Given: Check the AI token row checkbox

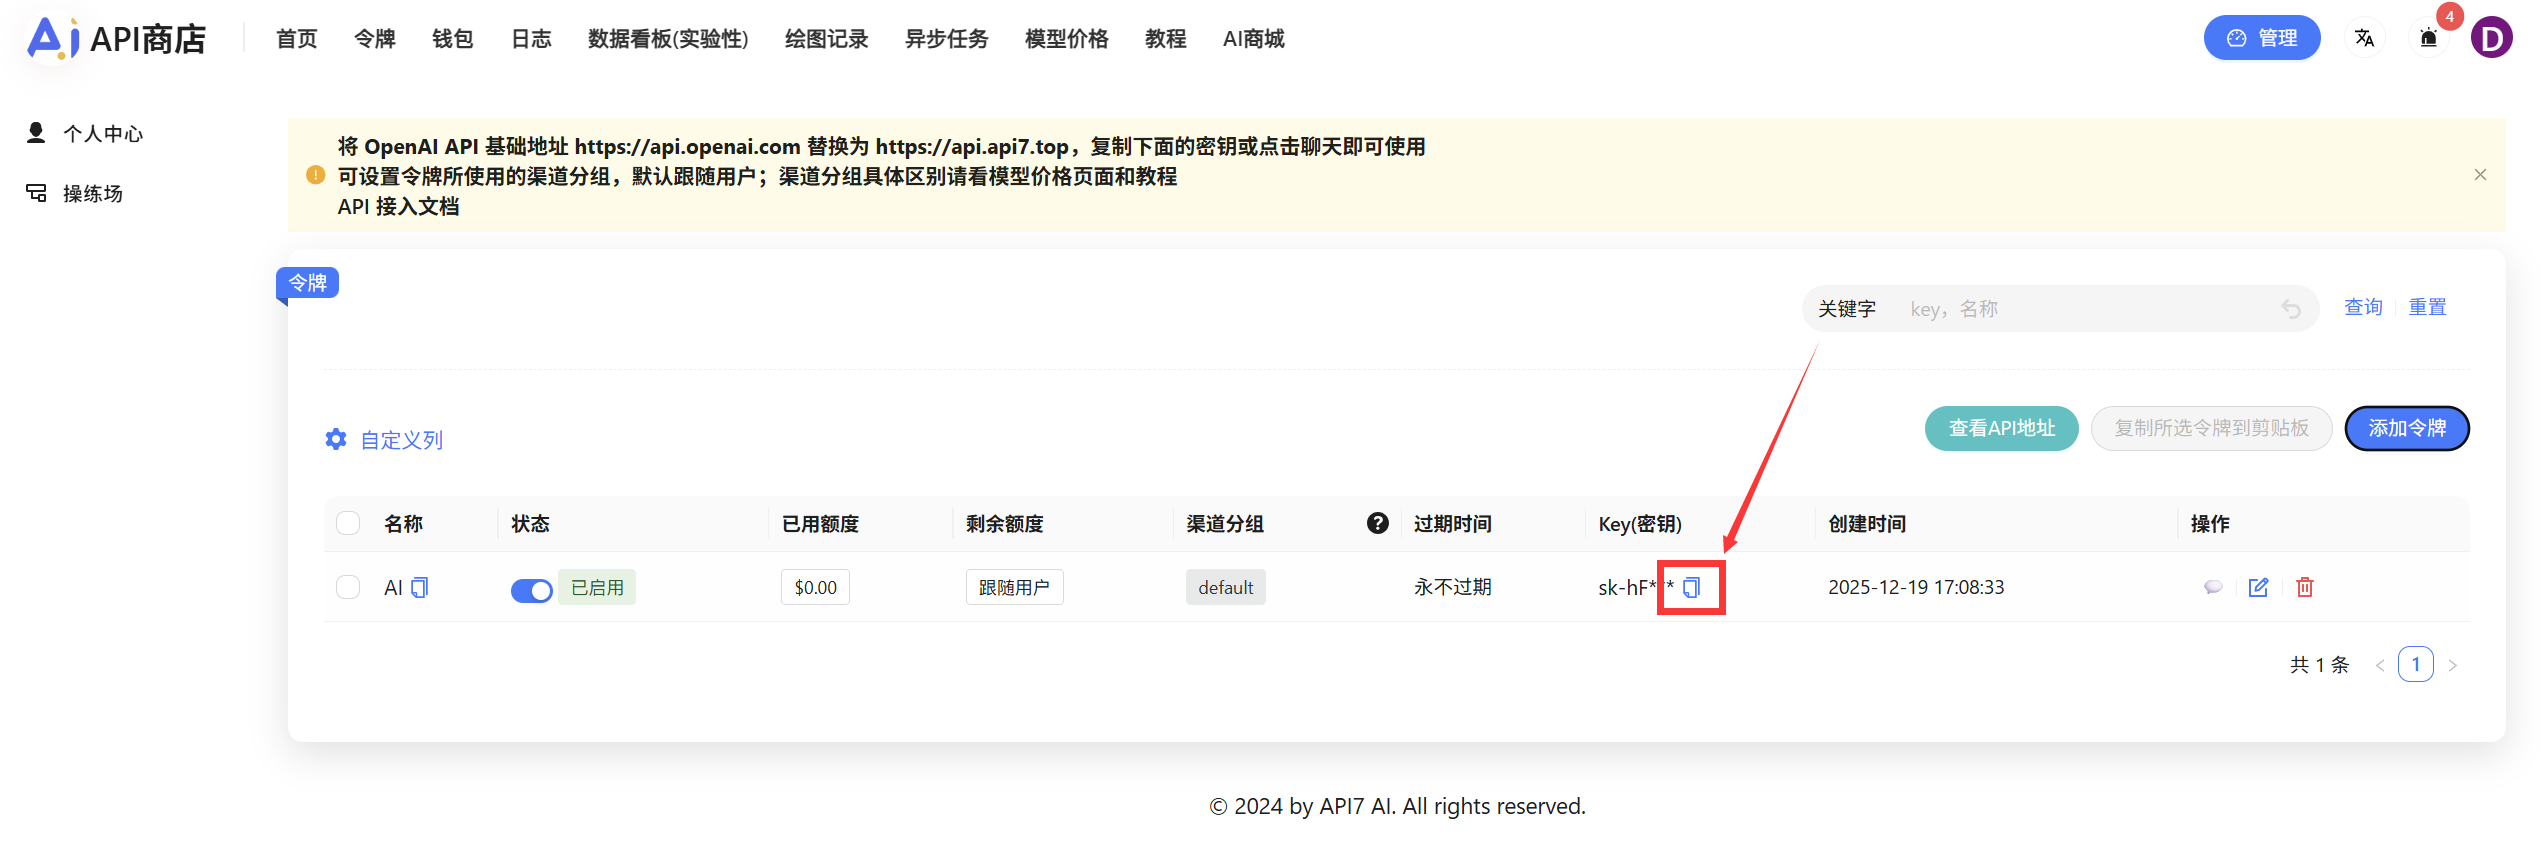Looking at the screenshot, I should click(348, 587).
